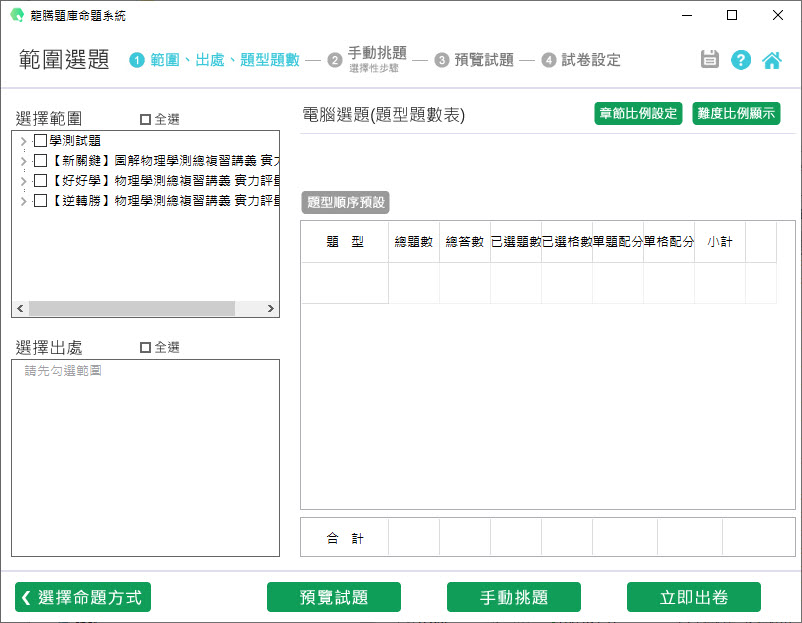Click the save disk icon
This screenshot has width=802, height=623.
710,59
